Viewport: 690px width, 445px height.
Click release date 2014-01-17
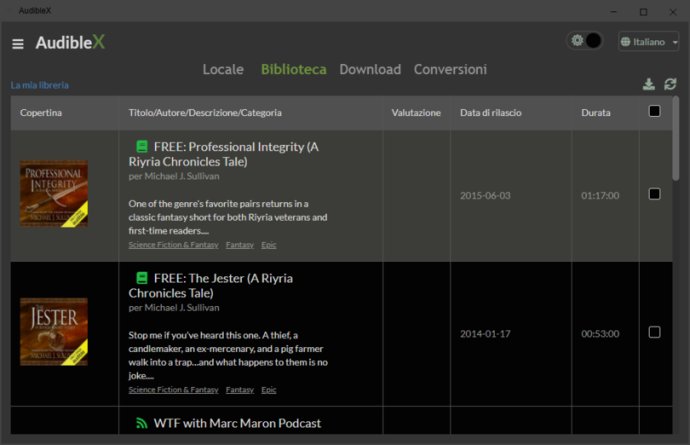point(485,334)
